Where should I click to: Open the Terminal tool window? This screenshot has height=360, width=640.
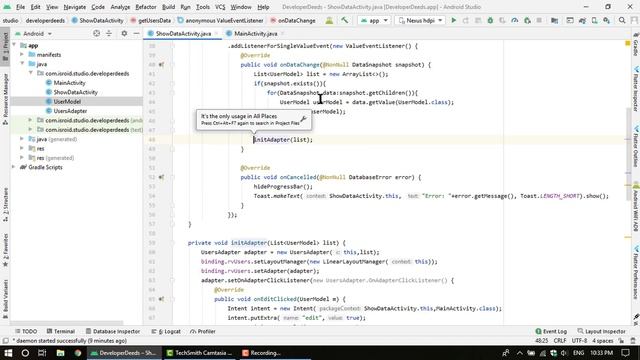click(60, 331)
